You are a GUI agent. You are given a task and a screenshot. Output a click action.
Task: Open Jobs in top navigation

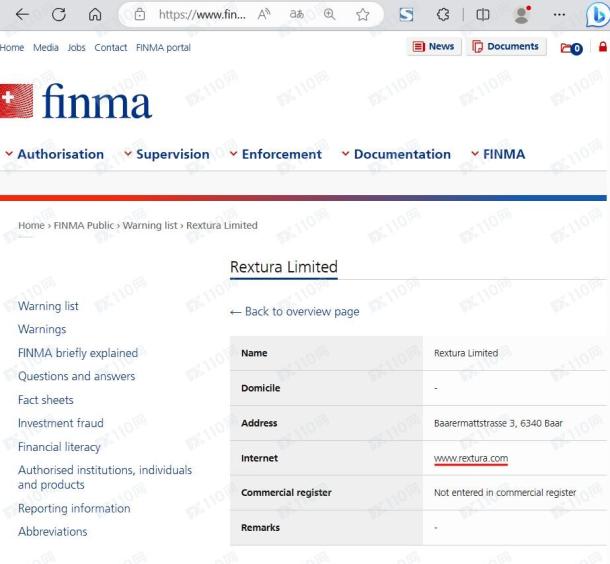(76, 47)
